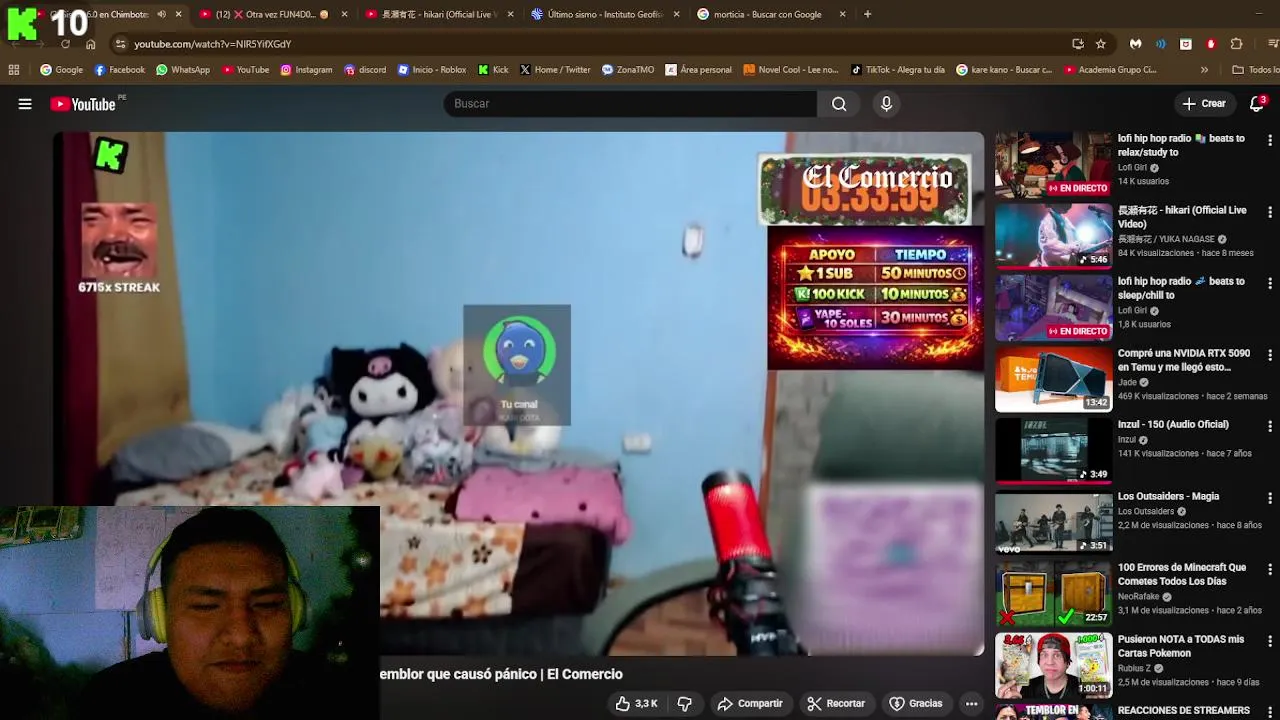Viewport: 1280px width, 720px height.
Task: Open options for 100 Errores de Minecraft
Action: (x=1270, y=569)
